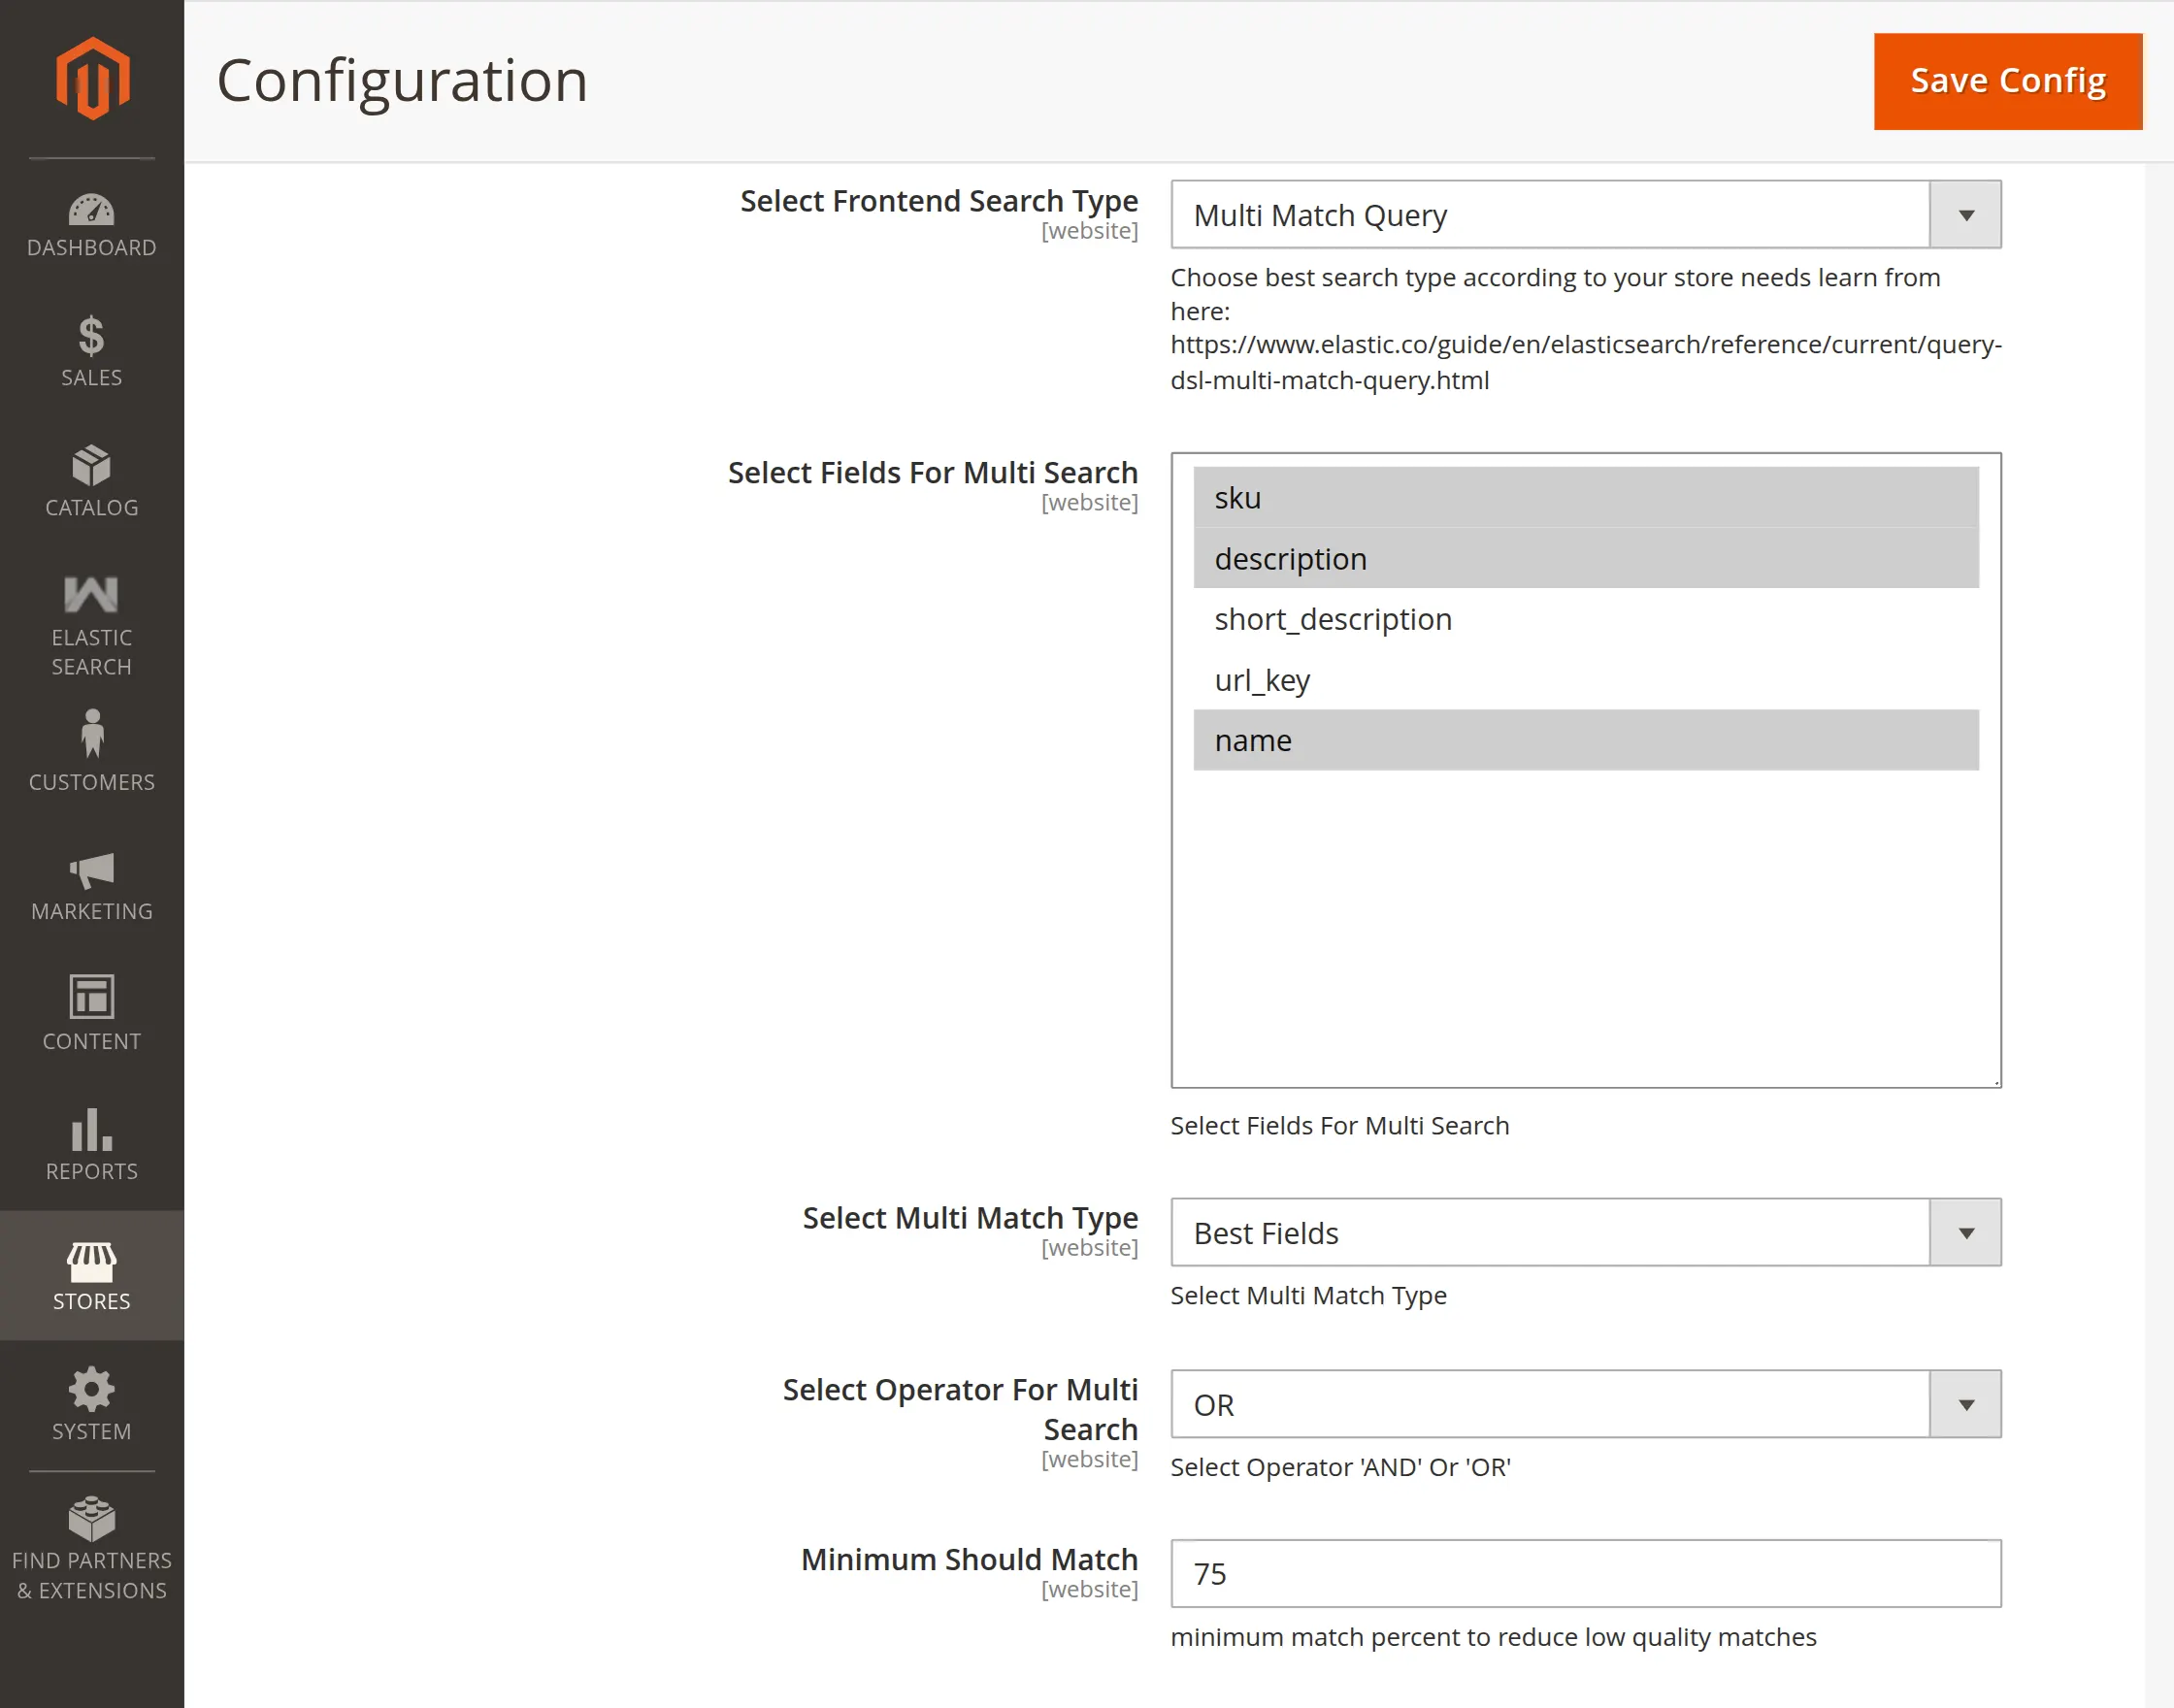Image resolution: width=2174 pixels, height=1708 pixels.
Task: Expand the Frontend Search Type dropdown
Action: (1585, 214)
